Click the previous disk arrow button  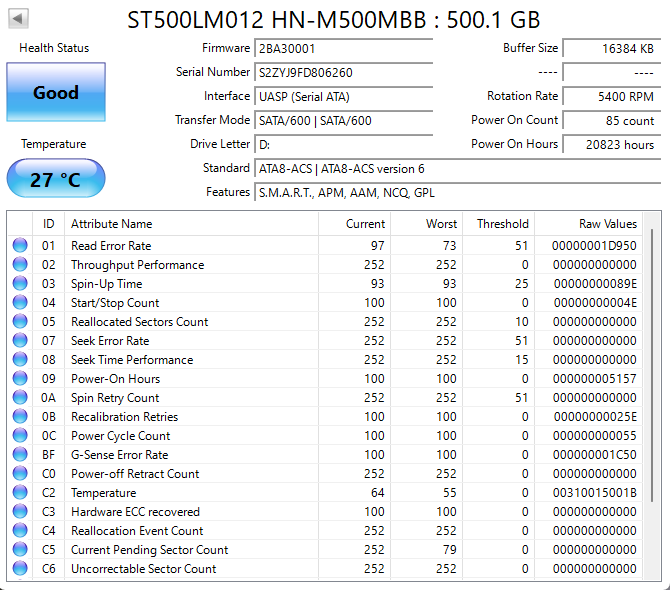(x=18, y=19)
